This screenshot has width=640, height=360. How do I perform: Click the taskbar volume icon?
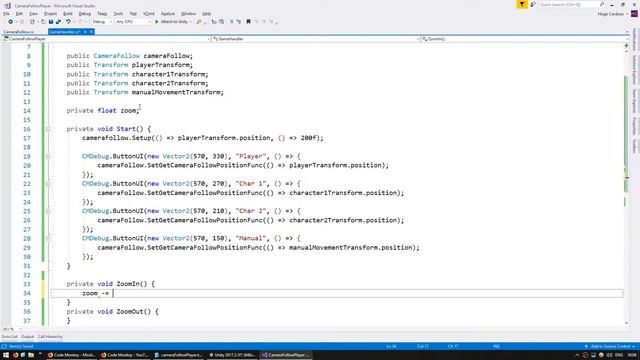[609, 355]
